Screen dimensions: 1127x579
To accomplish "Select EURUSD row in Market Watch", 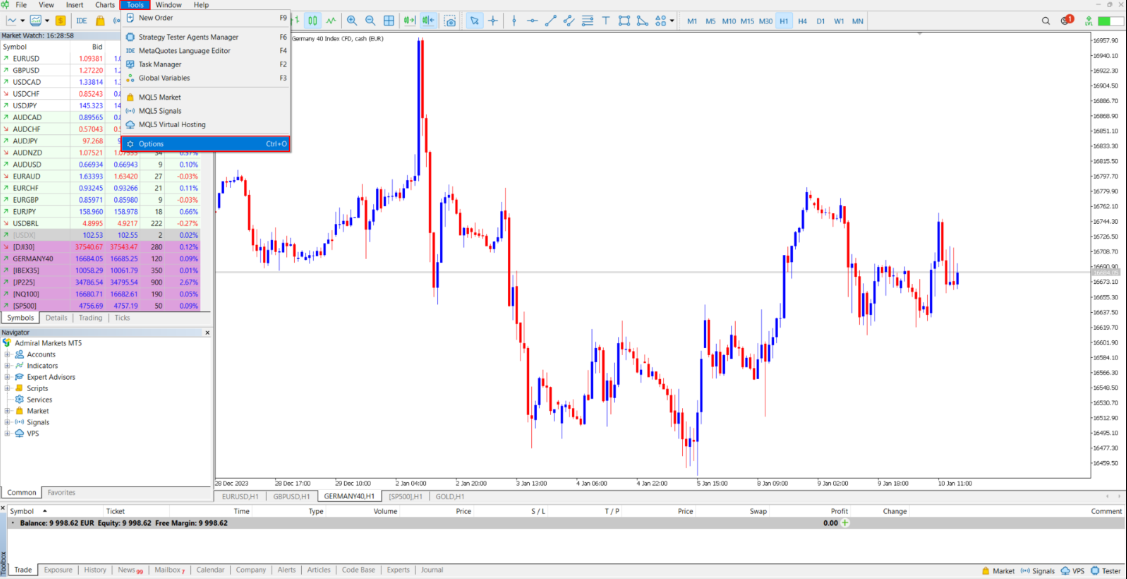I will (101, 58).
